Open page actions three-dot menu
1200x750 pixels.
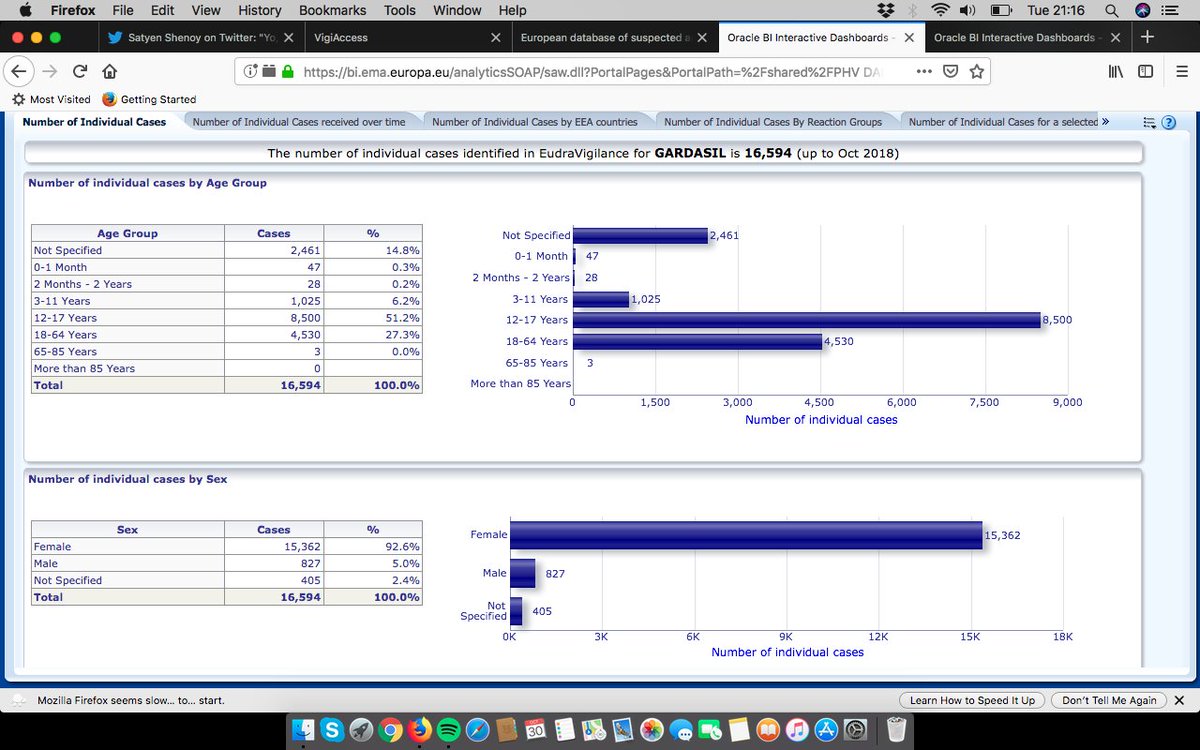click(923, 72)
